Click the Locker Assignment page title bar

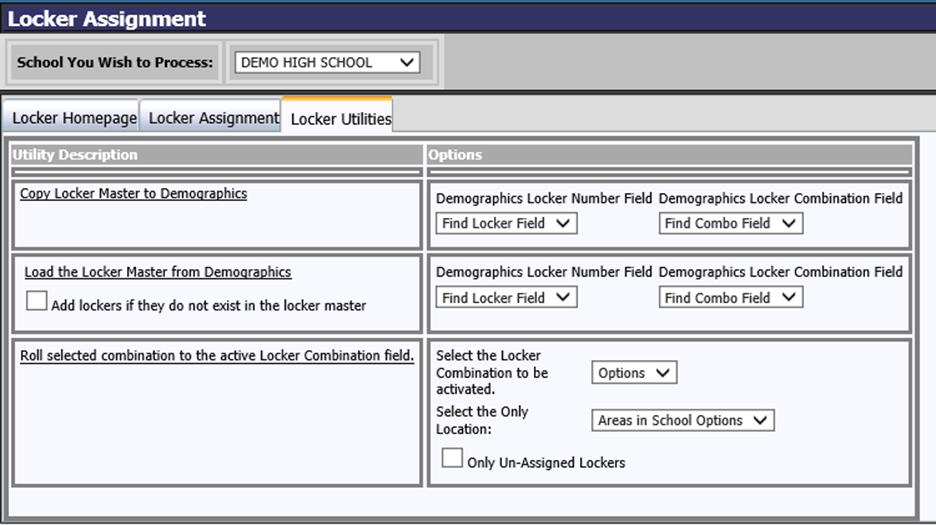pos(107,19)
